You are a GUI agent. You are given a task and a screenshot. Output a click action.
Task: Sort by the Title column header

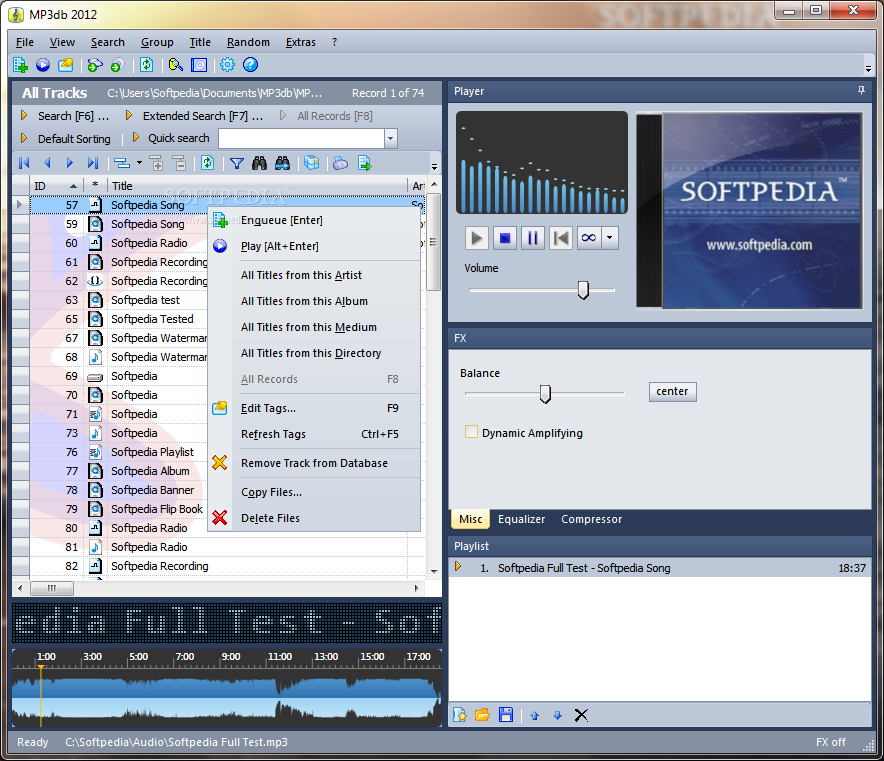257,186
